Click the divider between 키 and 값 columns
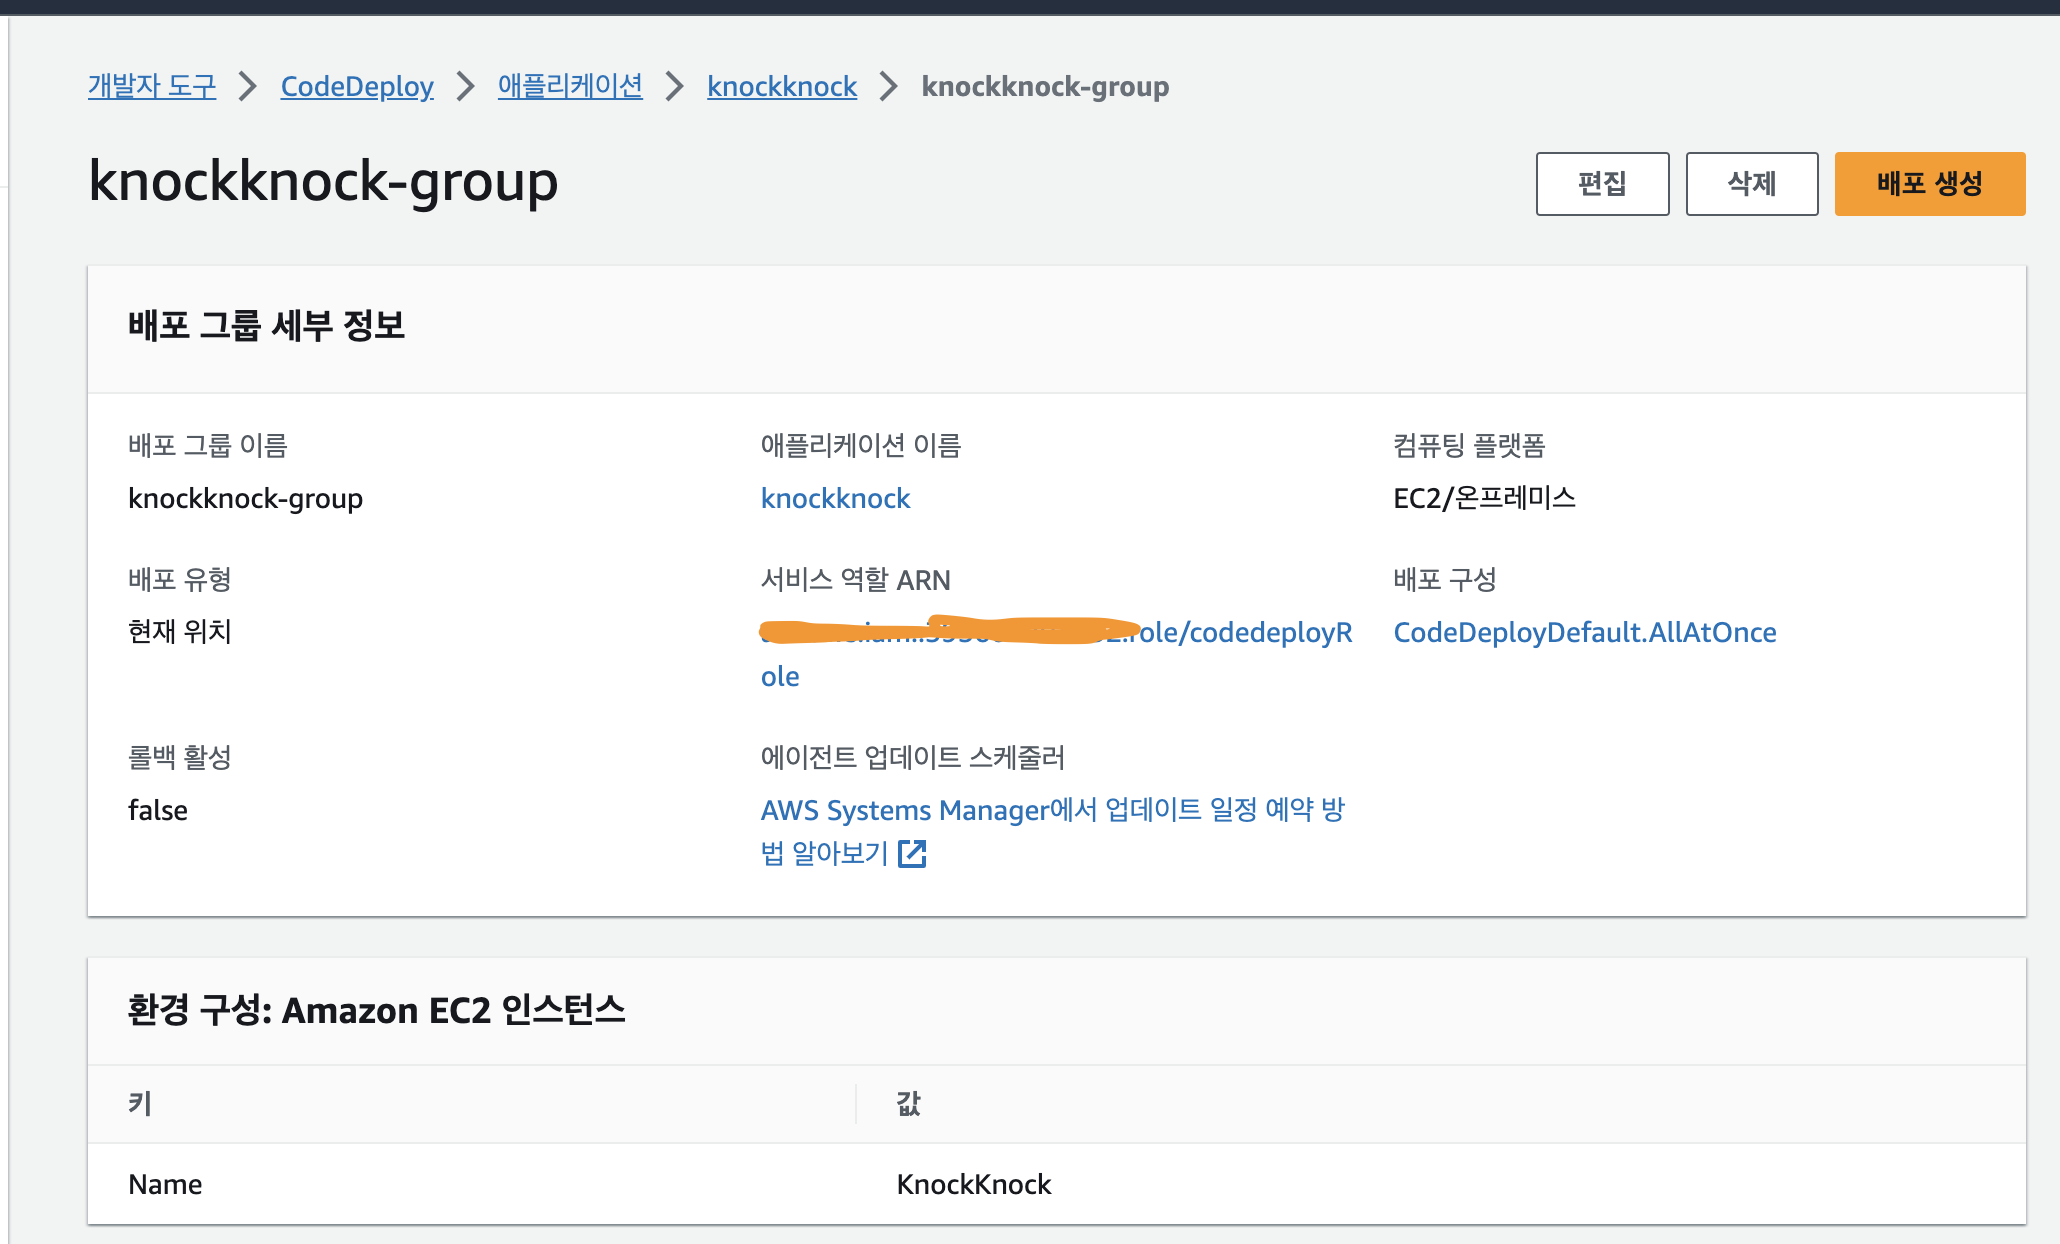Image resolution: width=2060 pixels, height=1244 pixels. coord(856,1103)
